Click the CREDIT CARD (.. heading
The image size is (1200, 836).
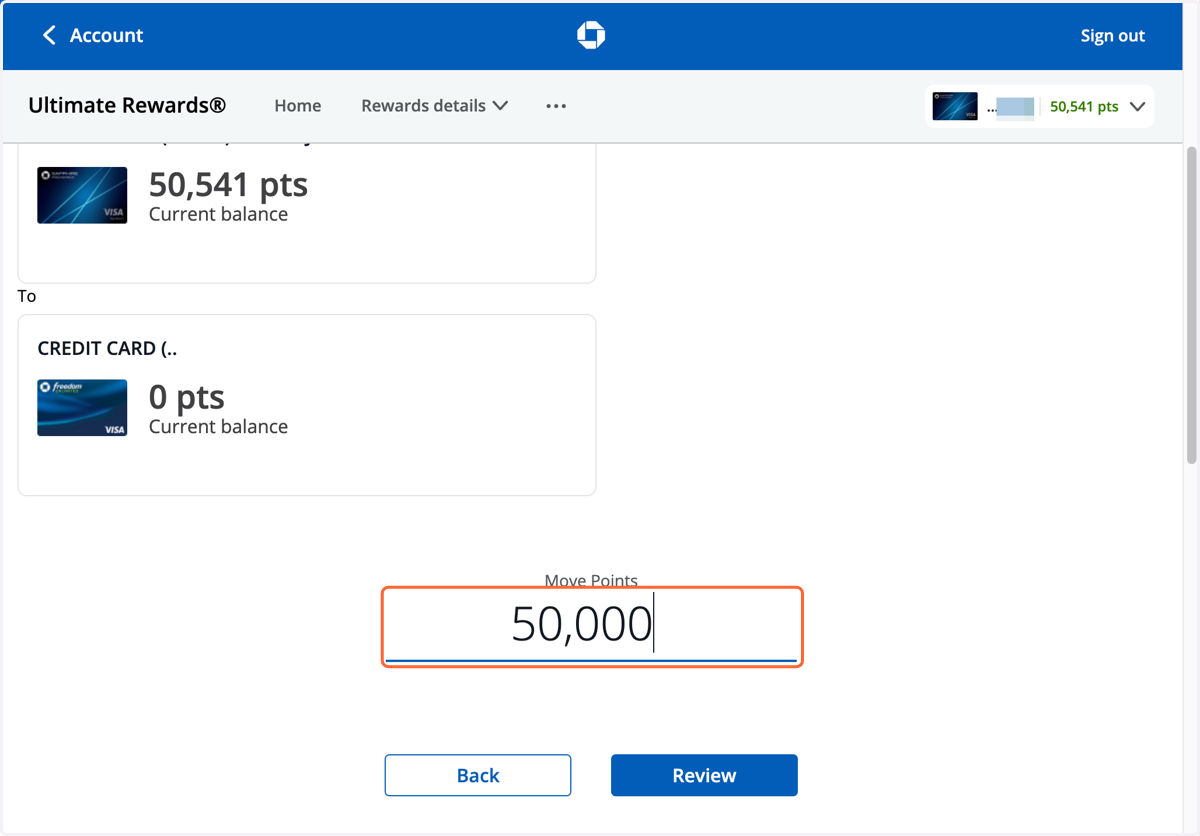click(107, 348)
